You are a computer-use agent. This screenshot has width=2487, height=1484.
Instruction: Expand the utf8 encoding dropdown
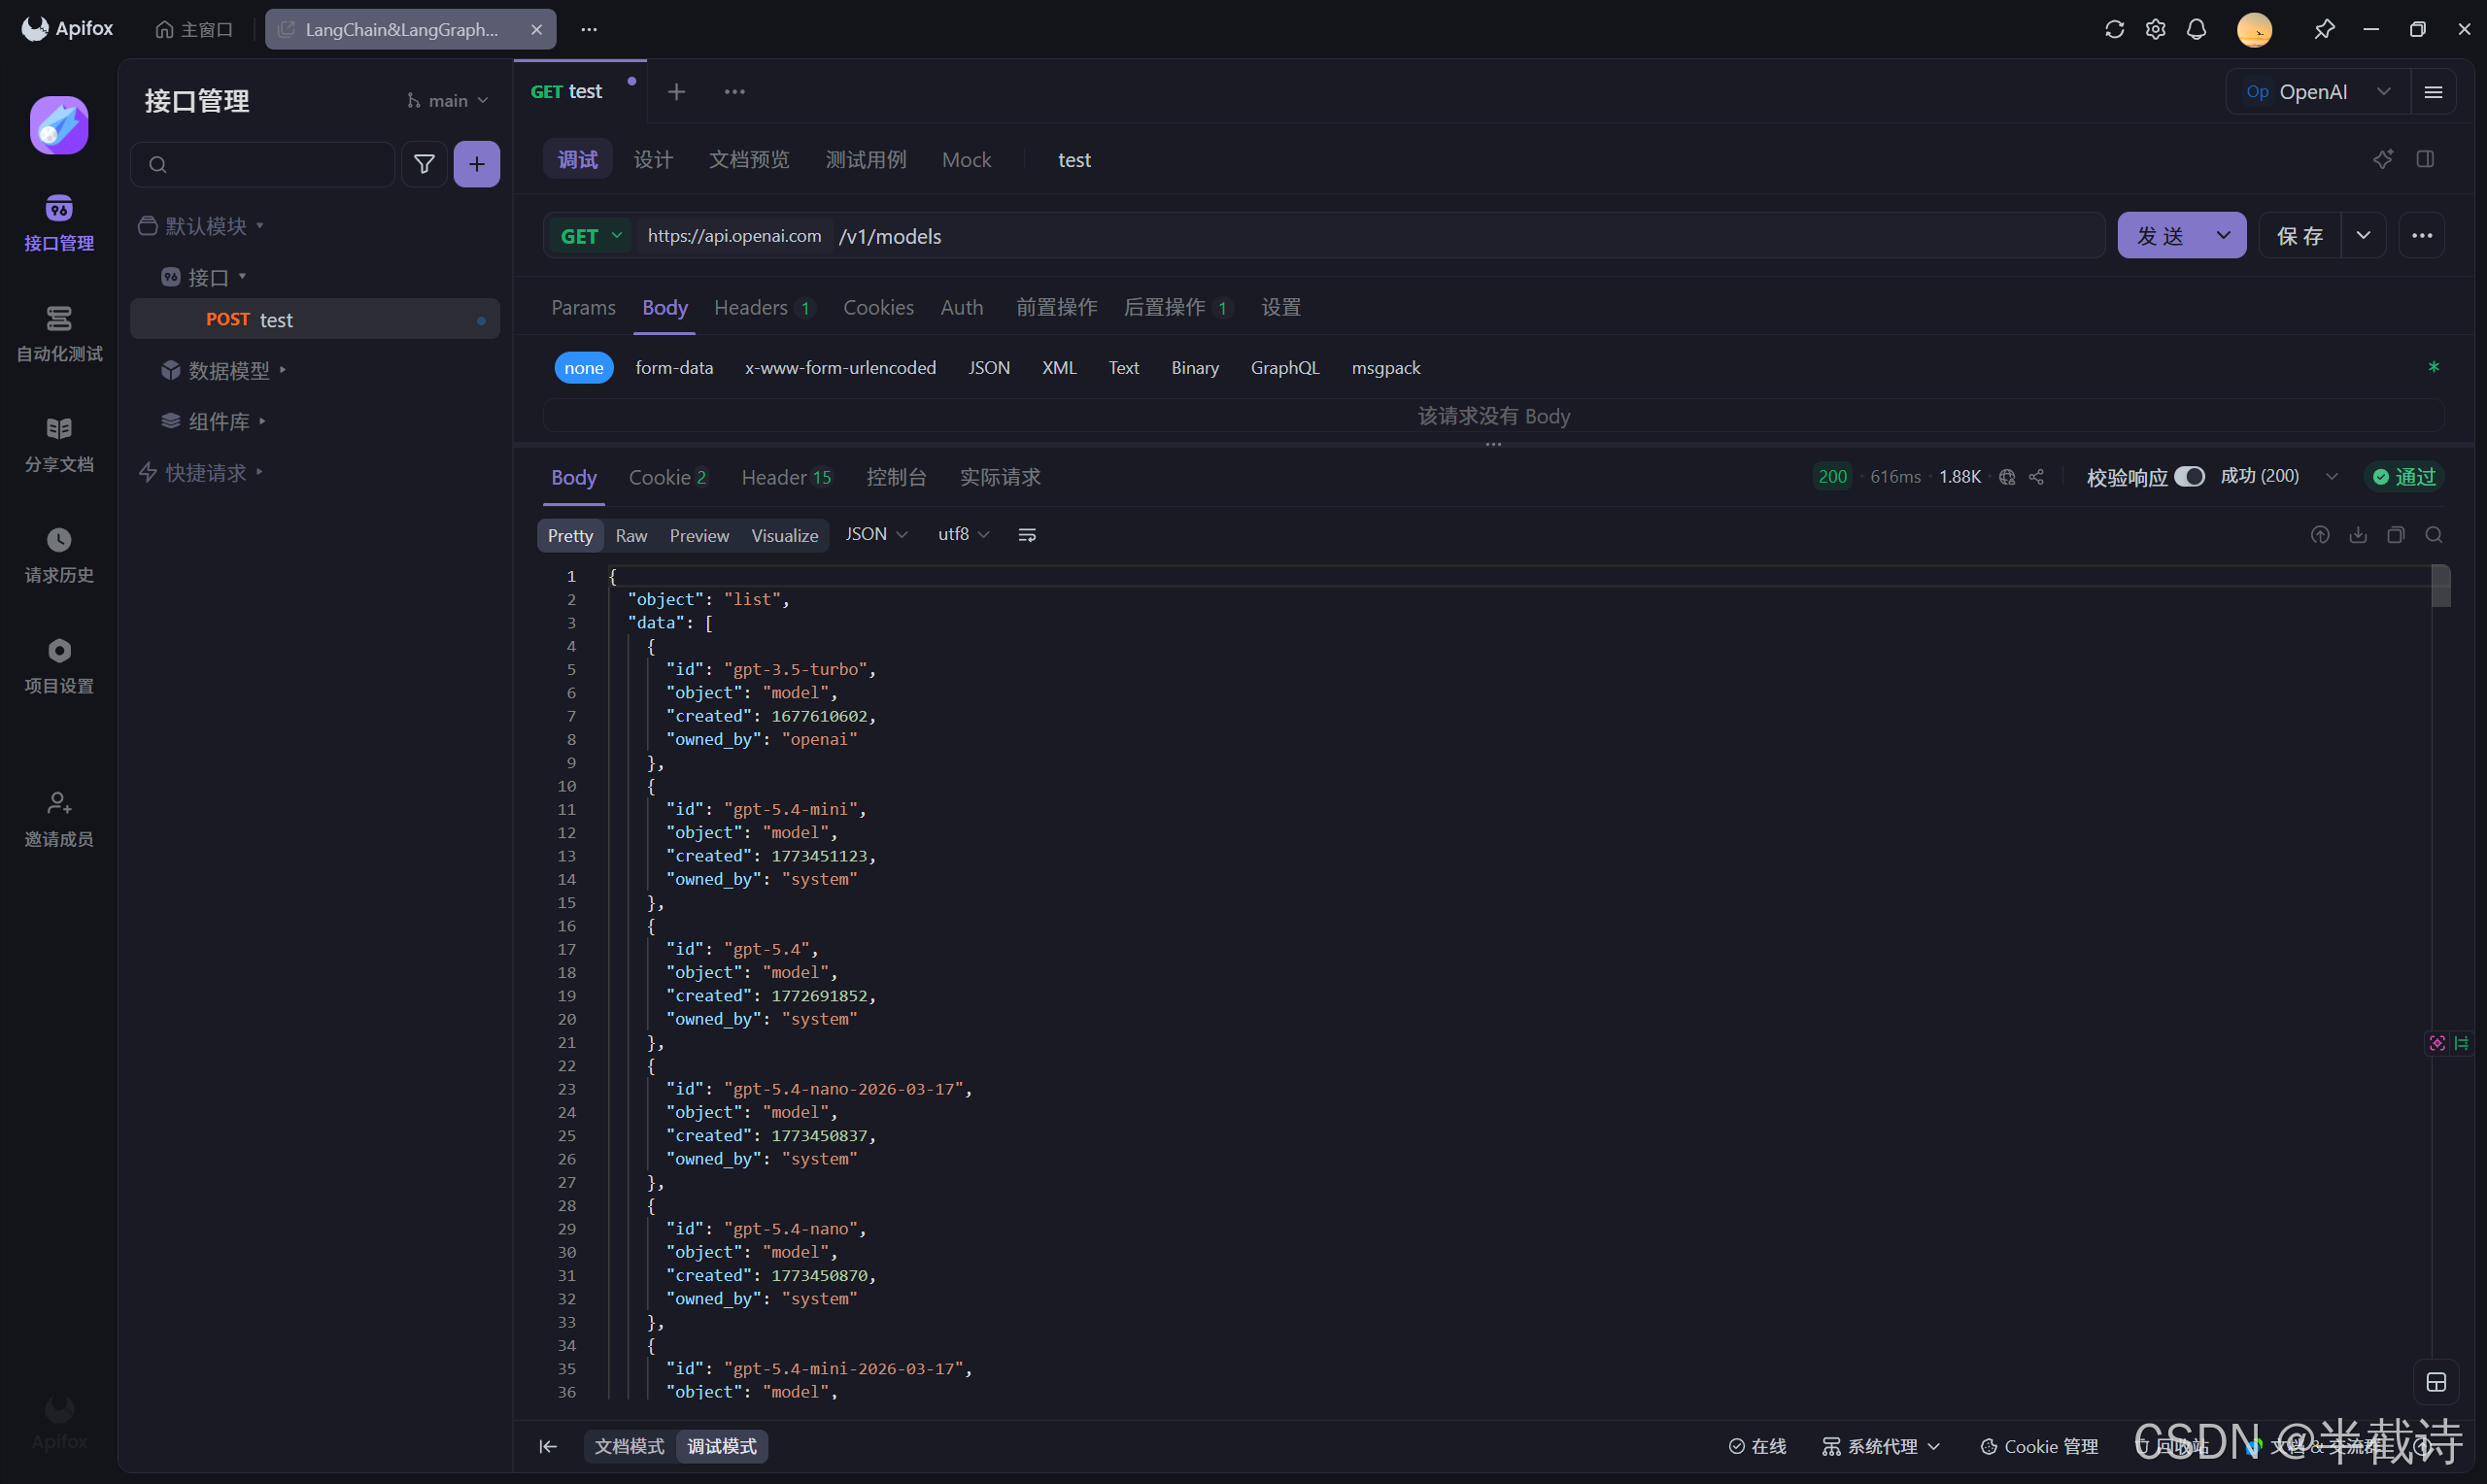(963, 535)
